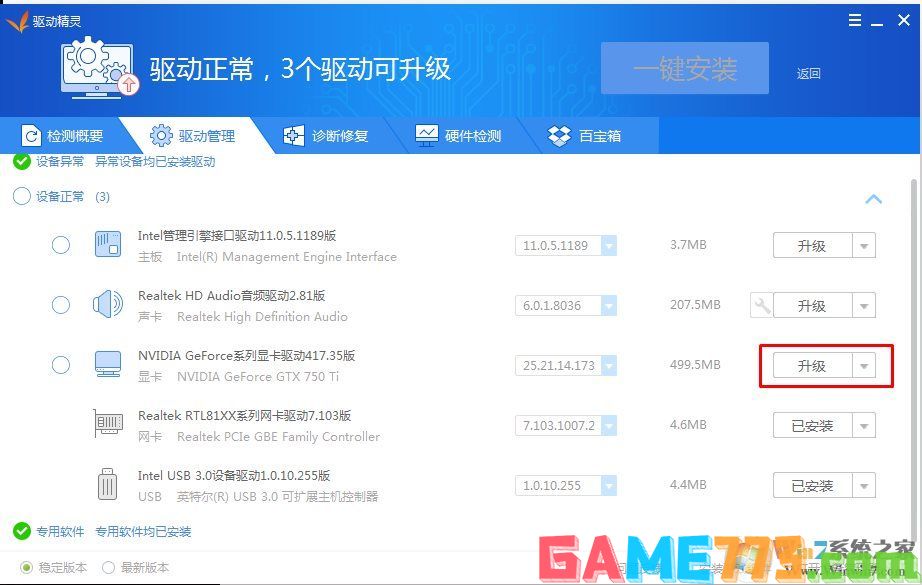Click 升级 for NVIDIA GeForce driver
Image resolution: width=922 pixels, height=585 pixels.
(x=813, y=366)
